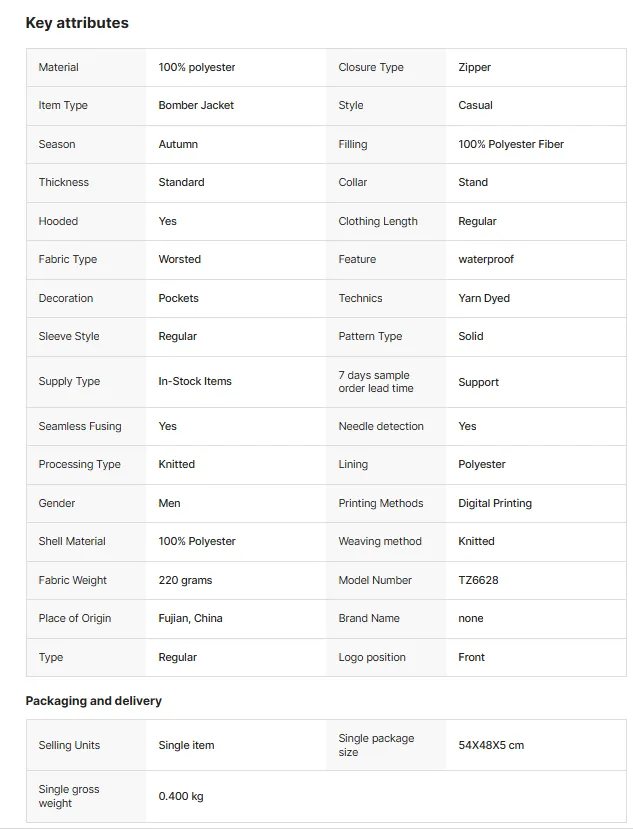The height and width of the screenshot is (829, 633).
Task: Click the Needle detection label
Action: (x=381, y=426)
